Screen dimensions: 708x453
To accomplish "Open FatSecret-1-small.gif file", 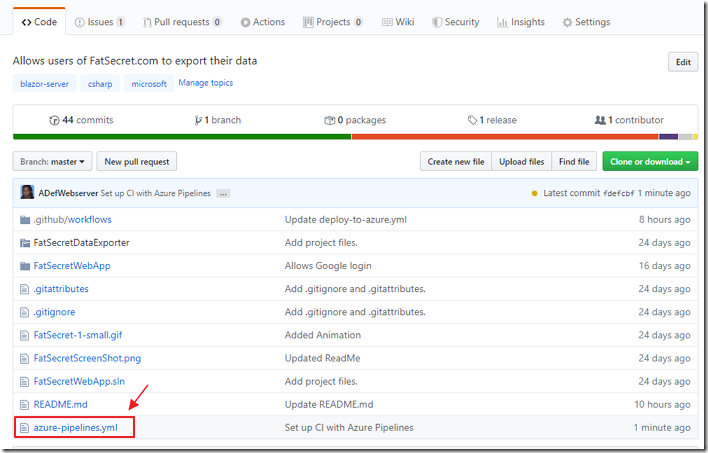I will coord(78,335).
